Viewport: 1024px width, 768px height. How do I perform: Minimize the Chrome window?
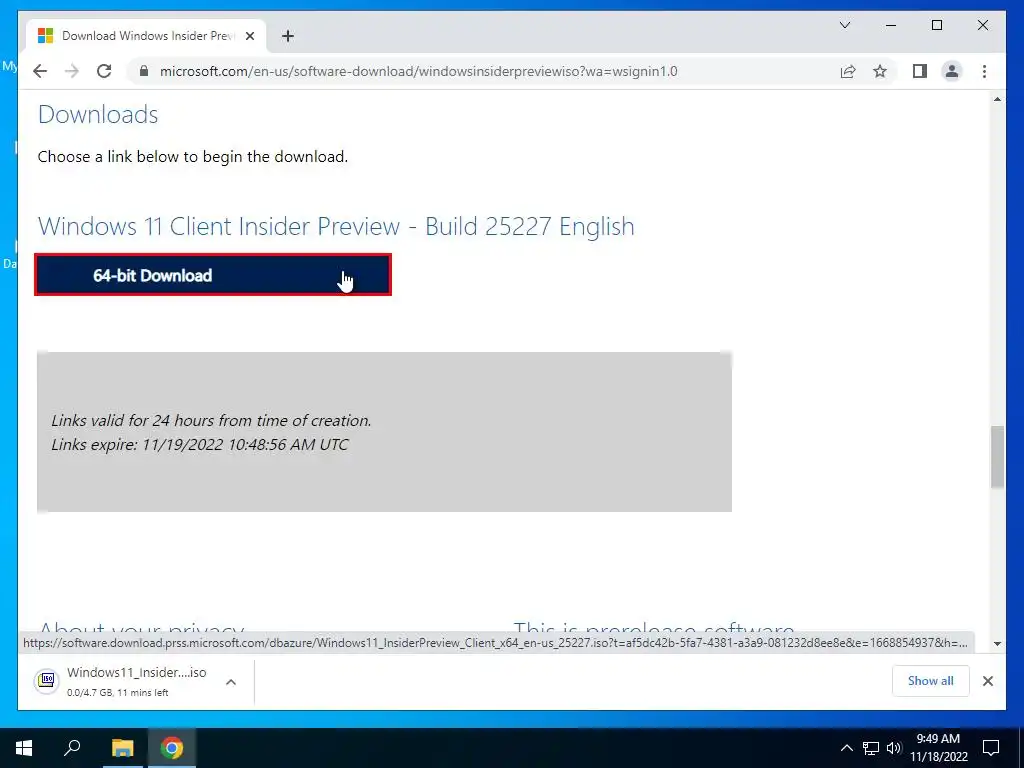click(x=891, y=25)
